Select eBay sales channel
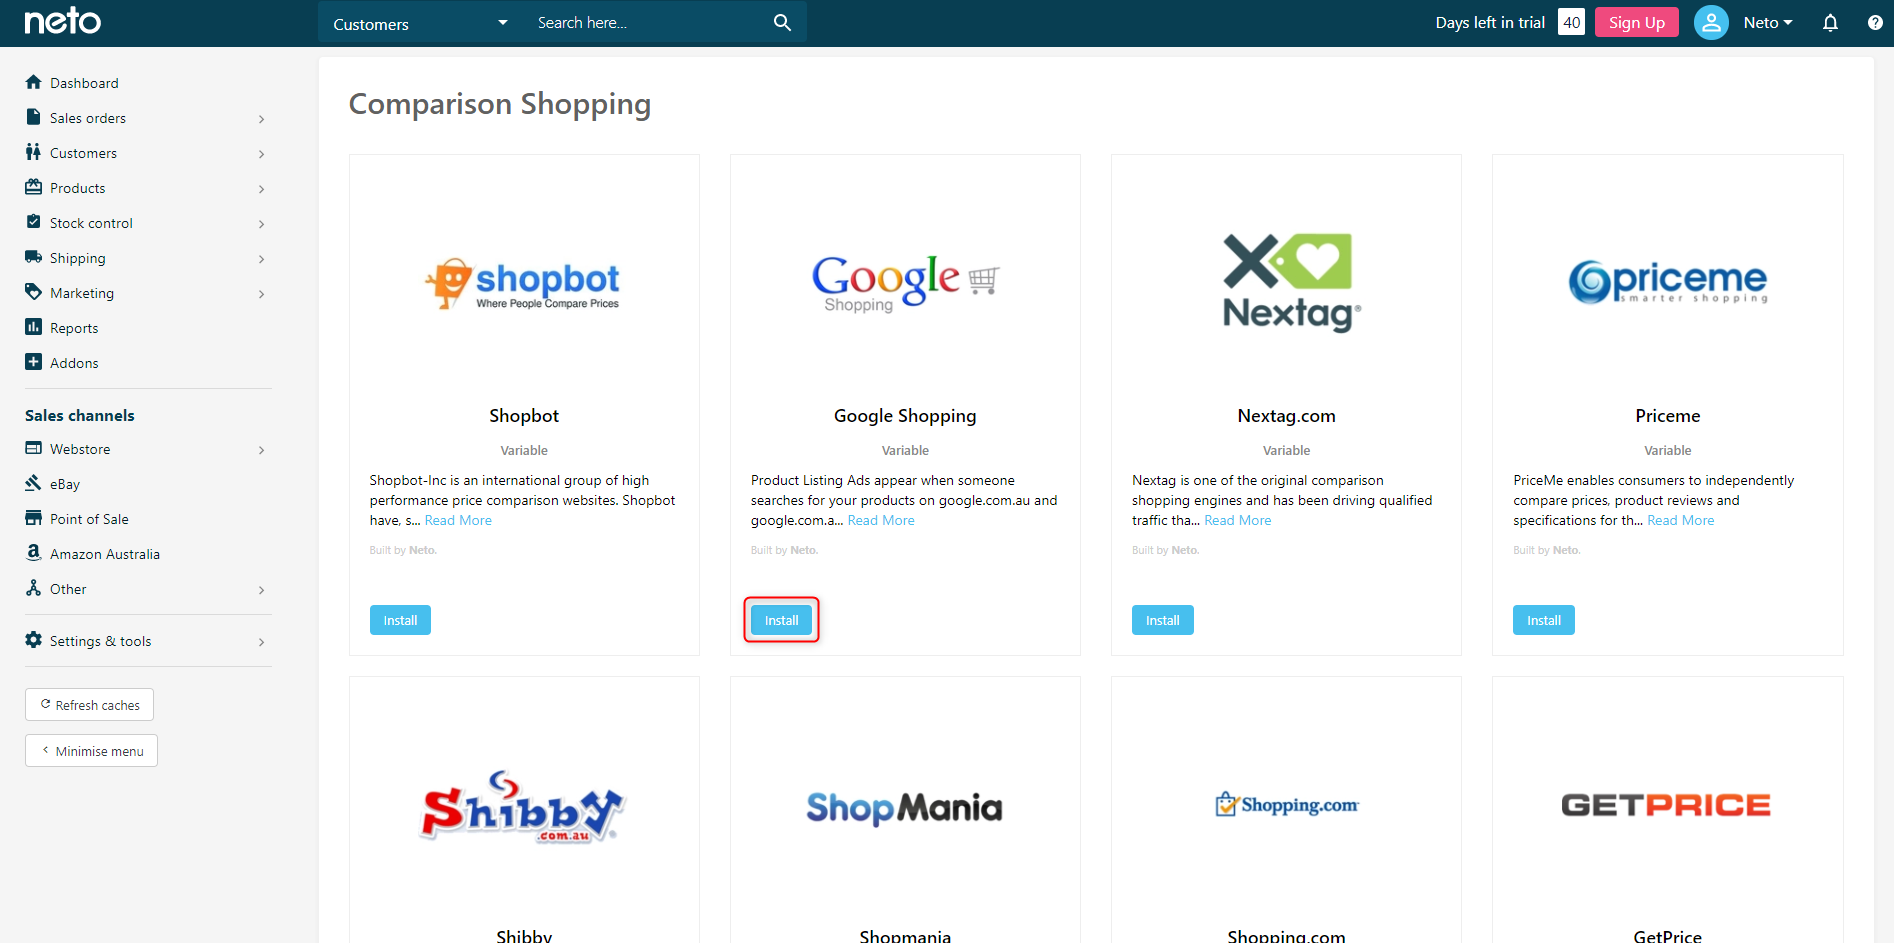 [x=65, y=484]
